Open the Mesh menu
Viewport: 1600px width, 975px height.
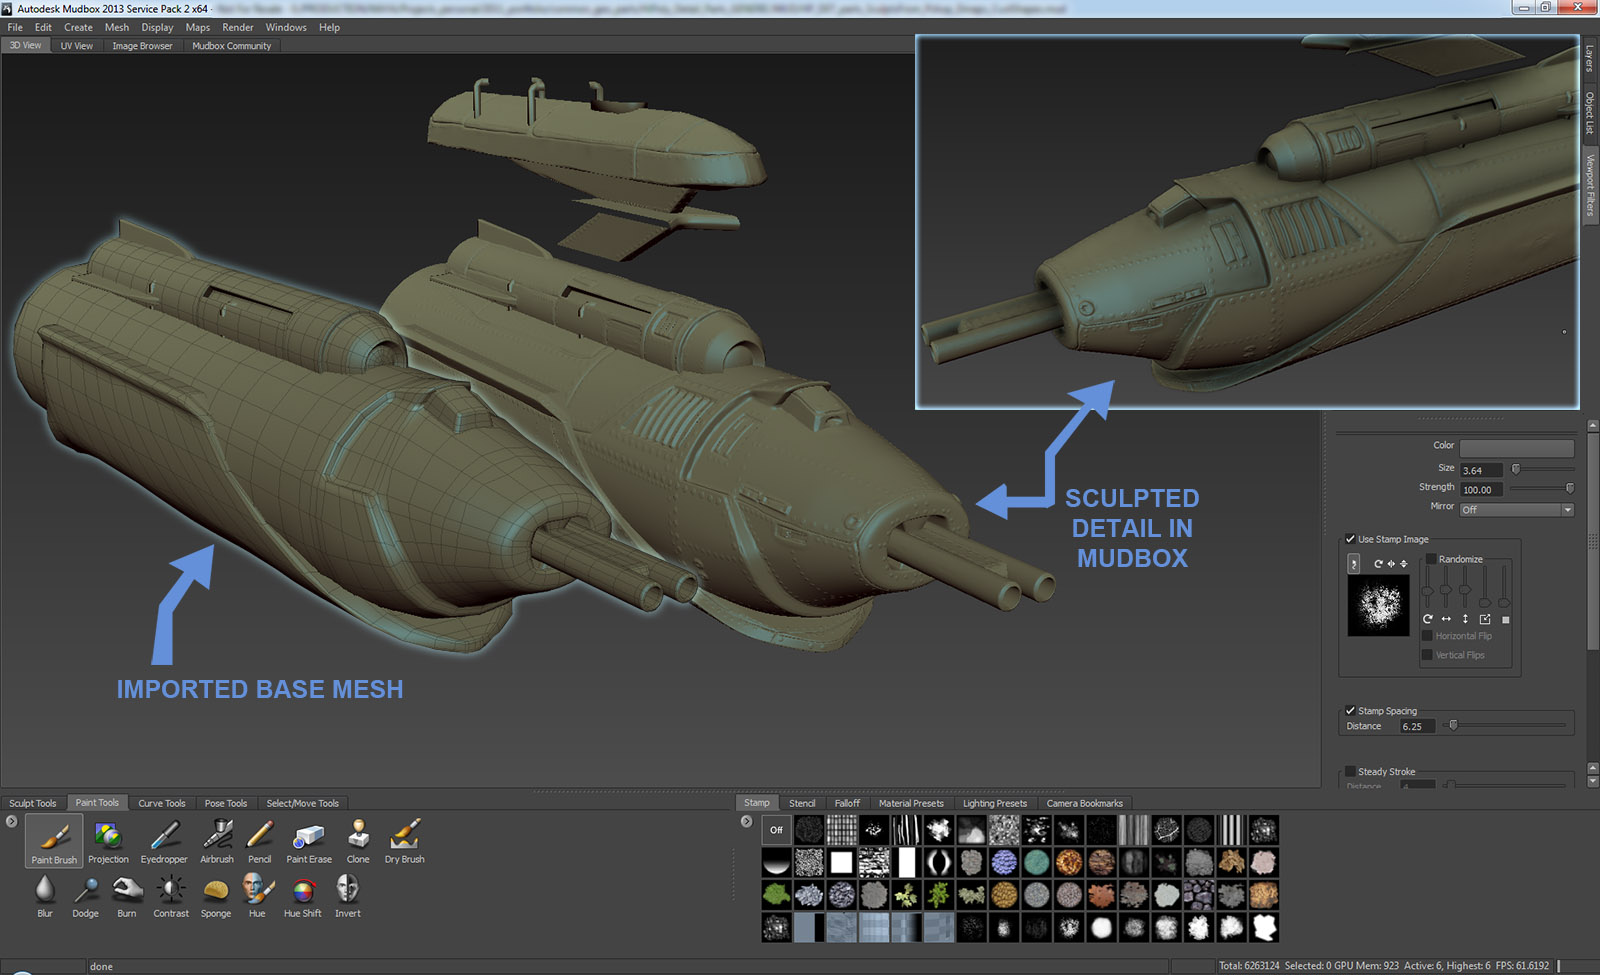click(117, 27)
